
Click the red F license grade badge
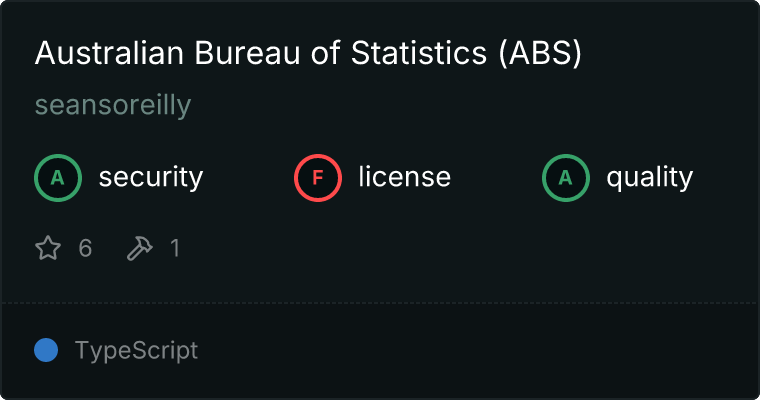(318, 178)
